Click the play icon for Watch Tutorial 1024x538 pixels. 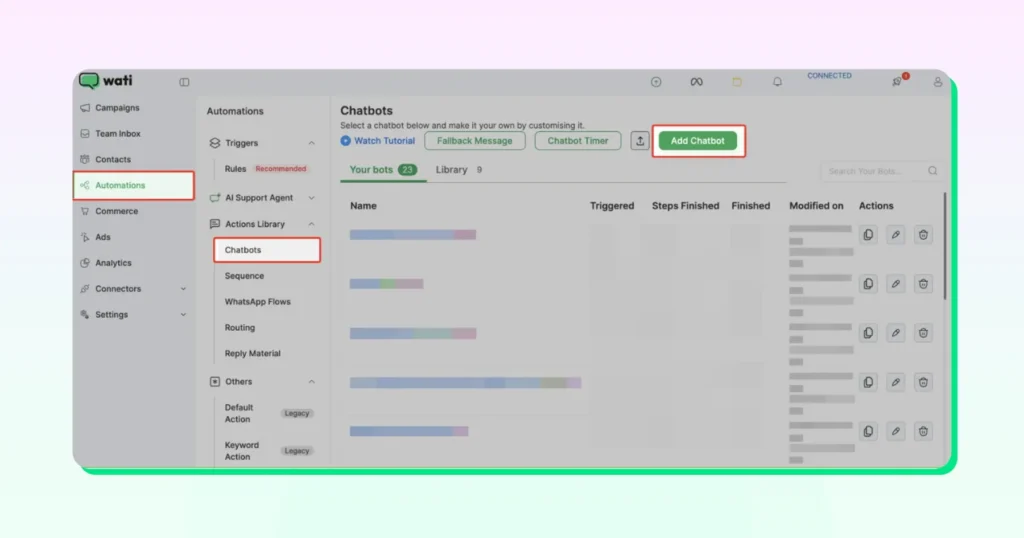tap(346, 141)
